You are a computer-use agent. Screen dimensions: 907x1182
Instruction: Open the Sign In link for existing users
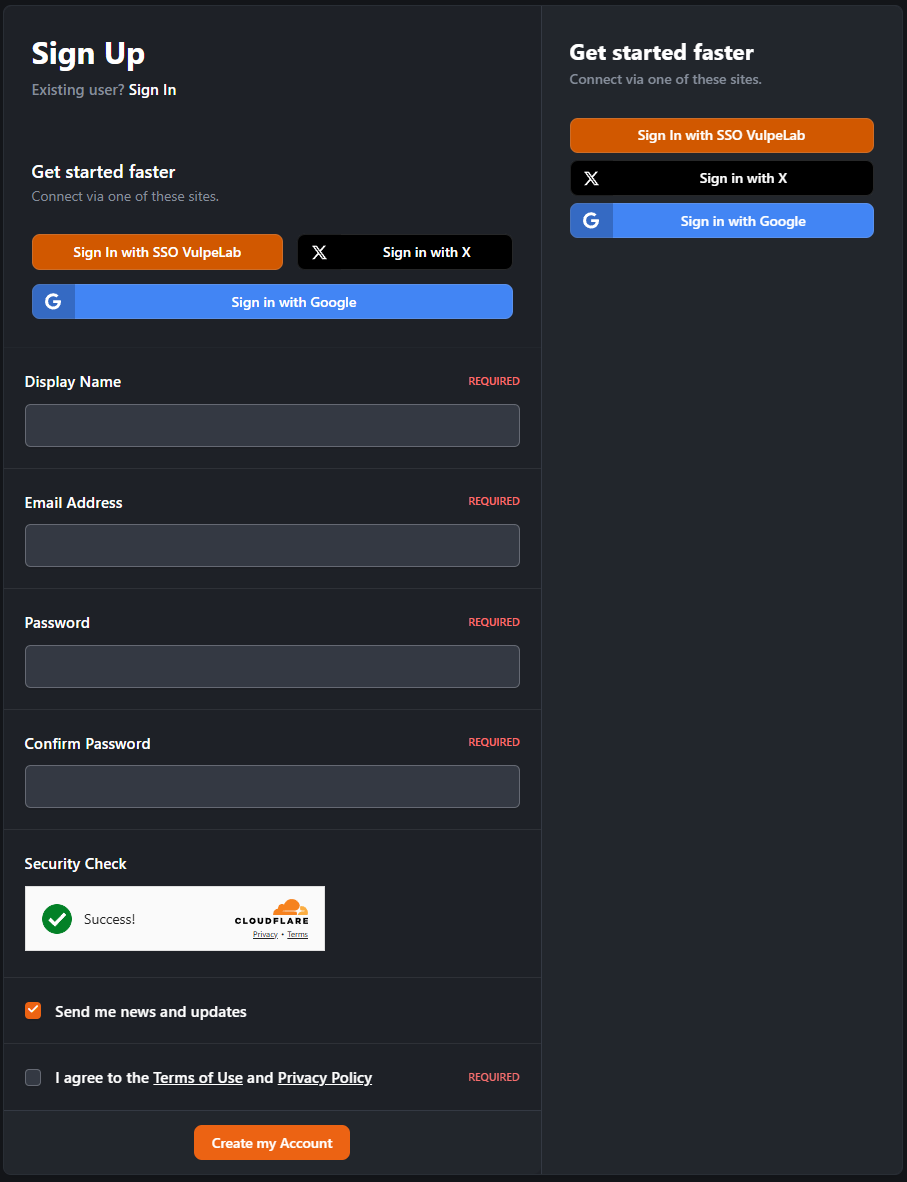point(152,90)
